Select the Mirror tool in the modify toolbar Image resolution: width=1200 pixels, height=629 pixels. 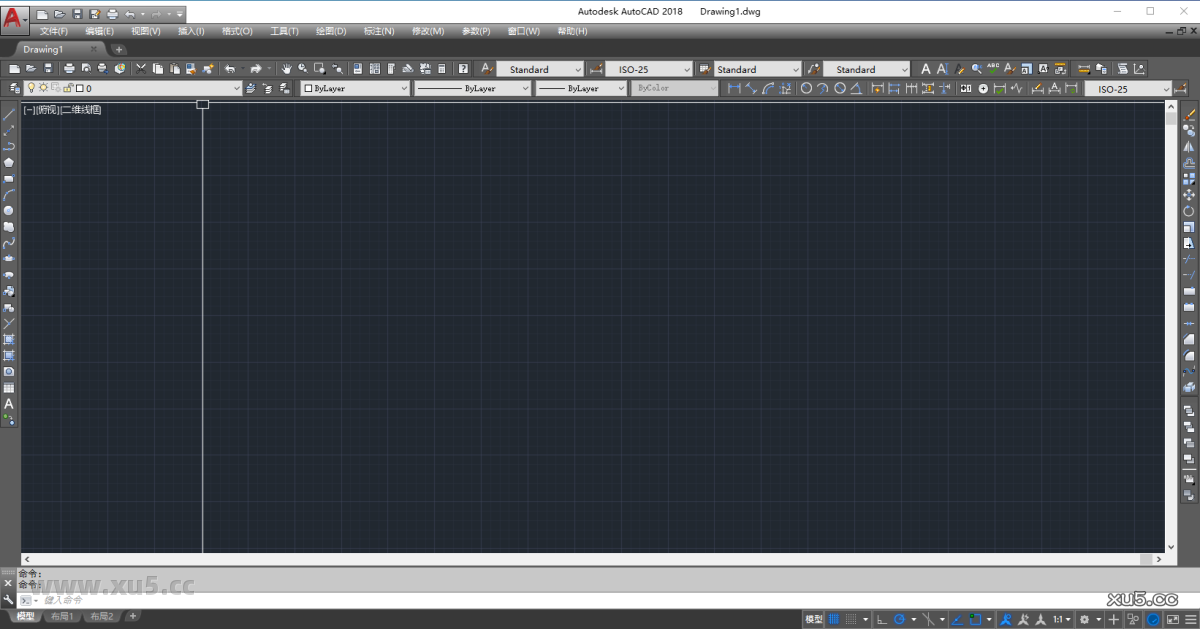(x=1190, y=148)
